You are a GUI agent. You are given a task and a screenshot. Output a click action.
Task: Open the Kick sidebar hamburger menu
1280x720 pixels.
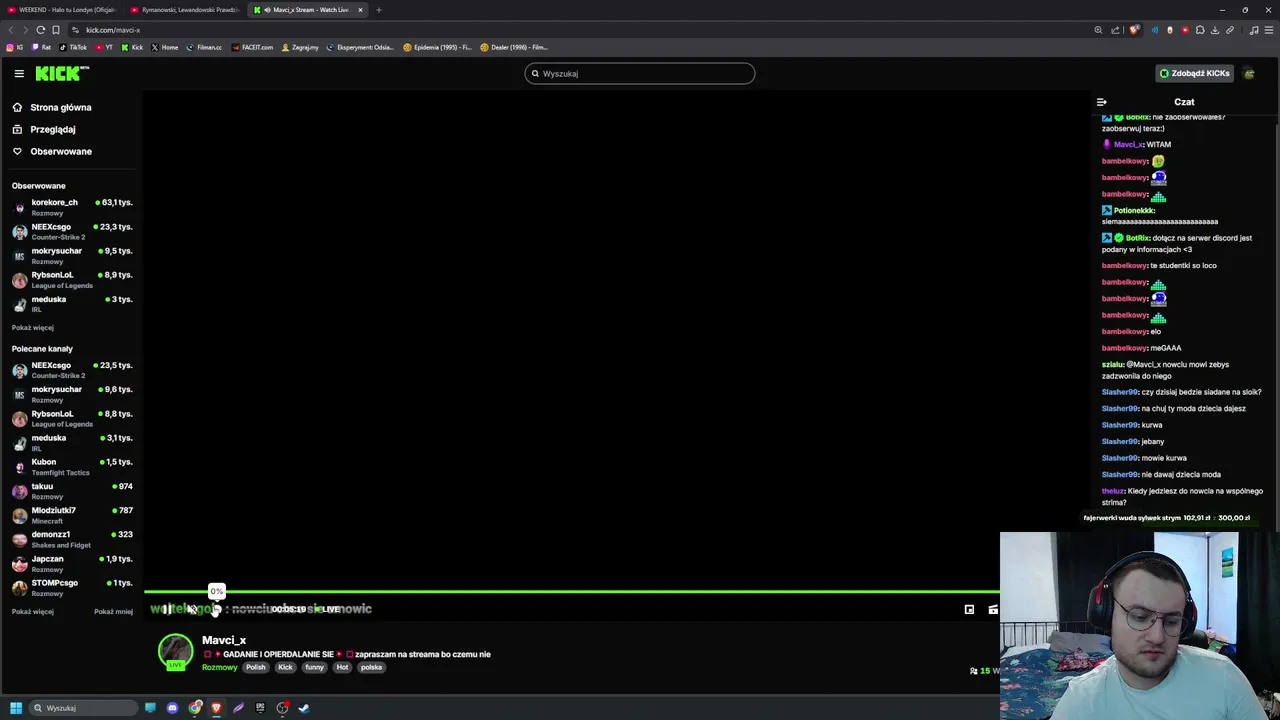18,73
